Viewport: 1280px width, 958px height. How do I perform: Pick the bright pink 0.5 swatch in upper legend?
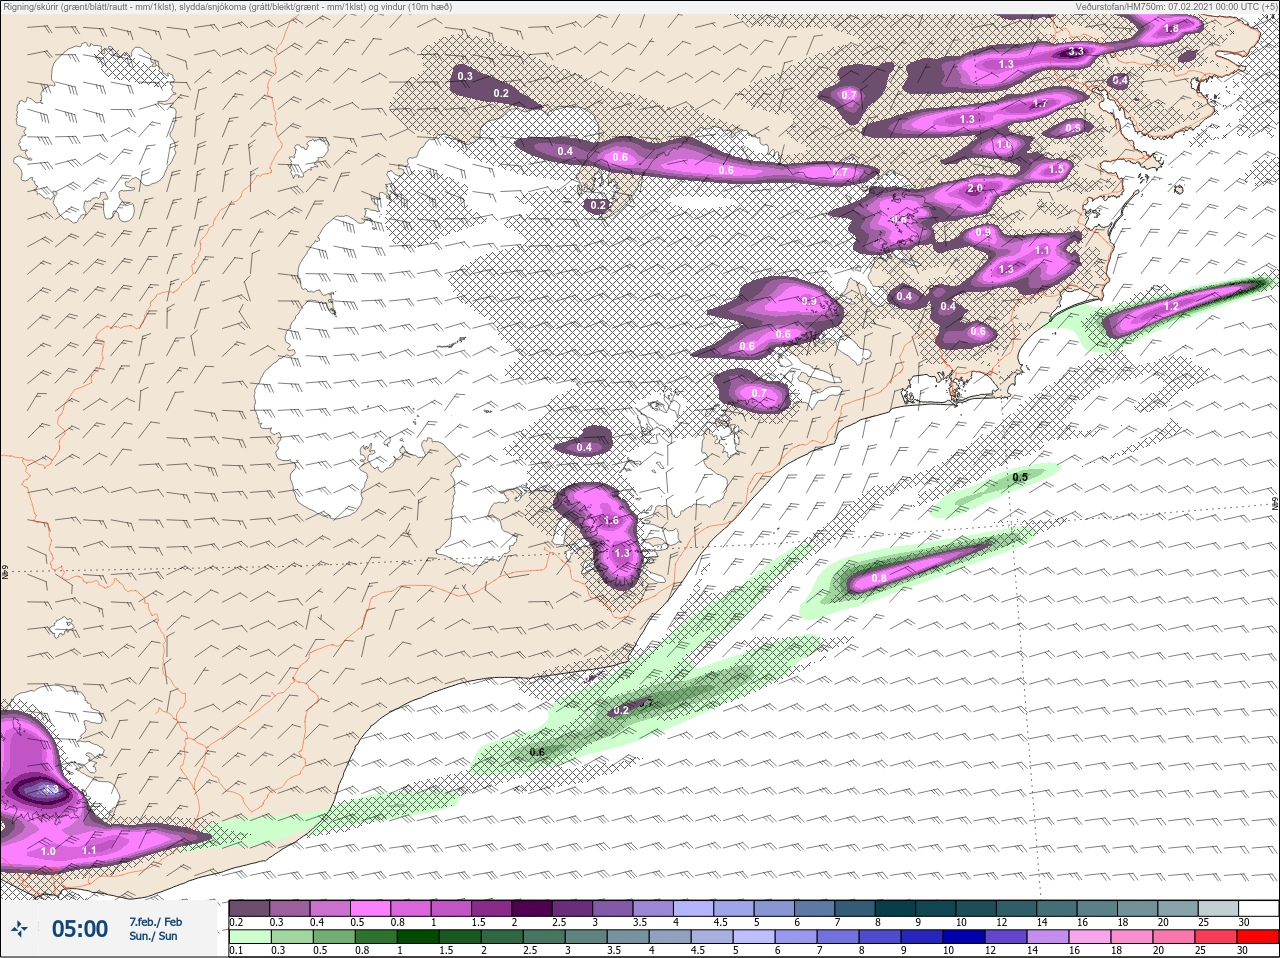[x=370, y=908]
